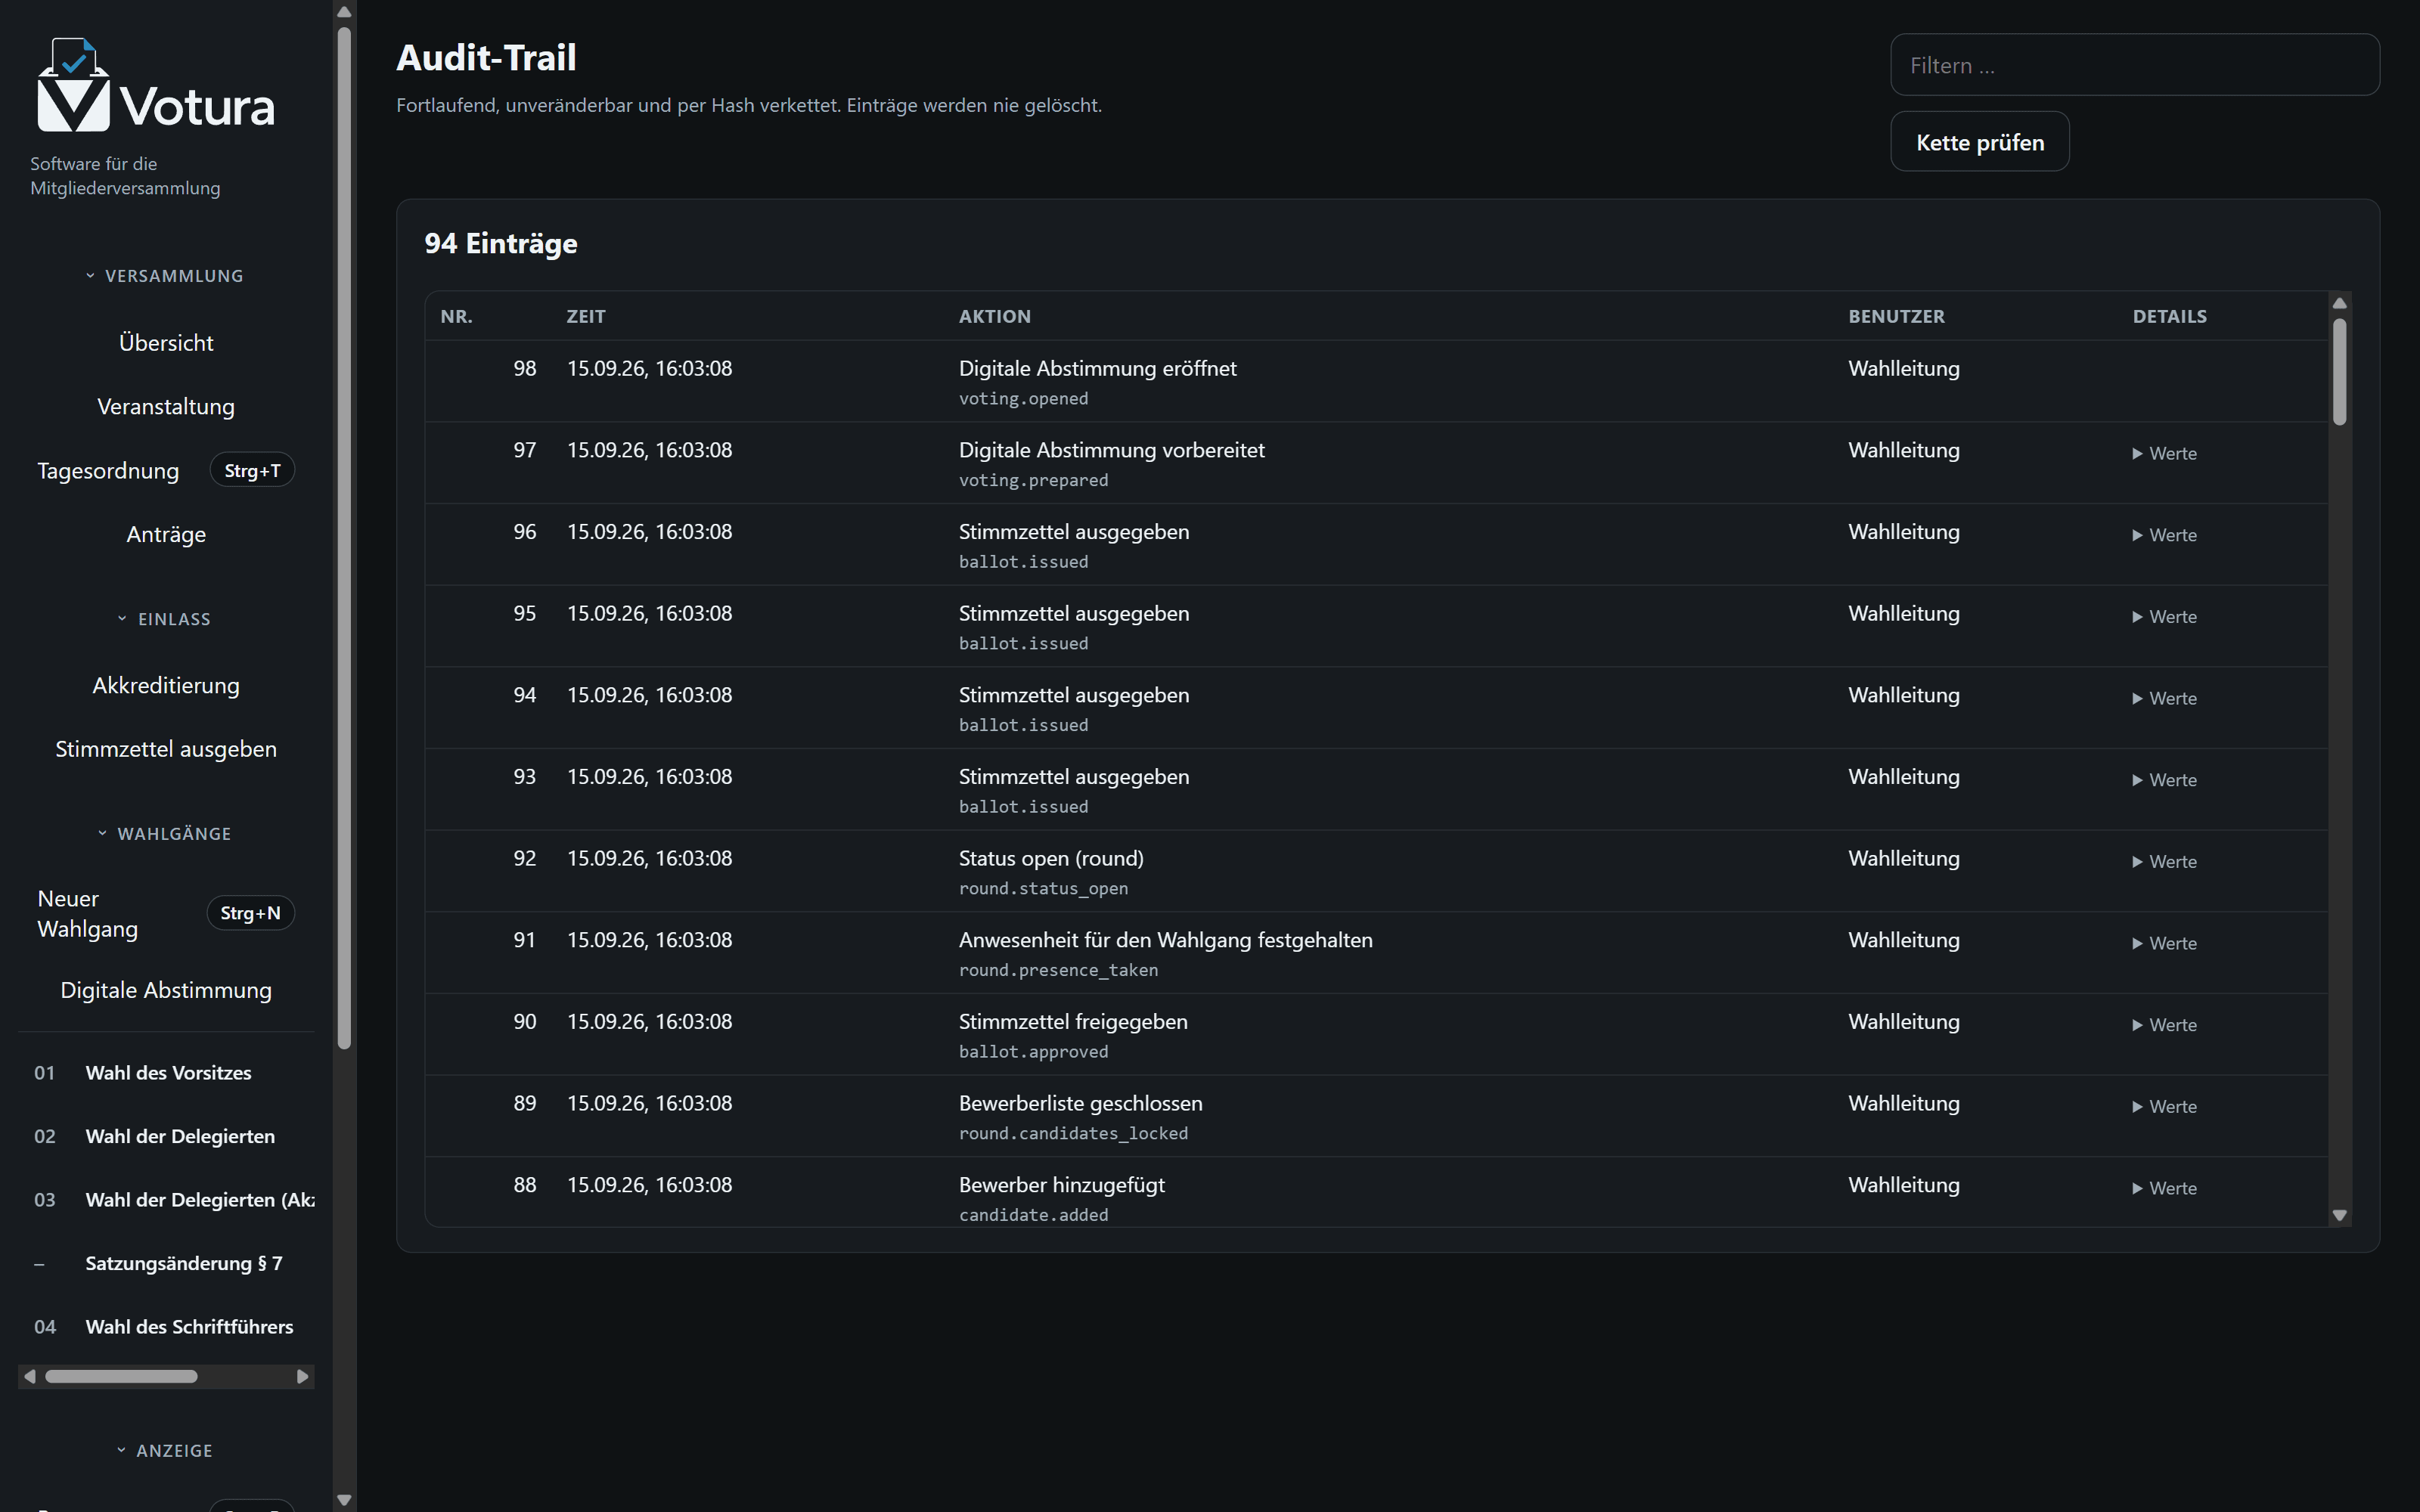Collapse the ANZEIGE section
The width and height of the screenshot is (2420, 1512).
pyautogui.click(x=165, y=1451)
